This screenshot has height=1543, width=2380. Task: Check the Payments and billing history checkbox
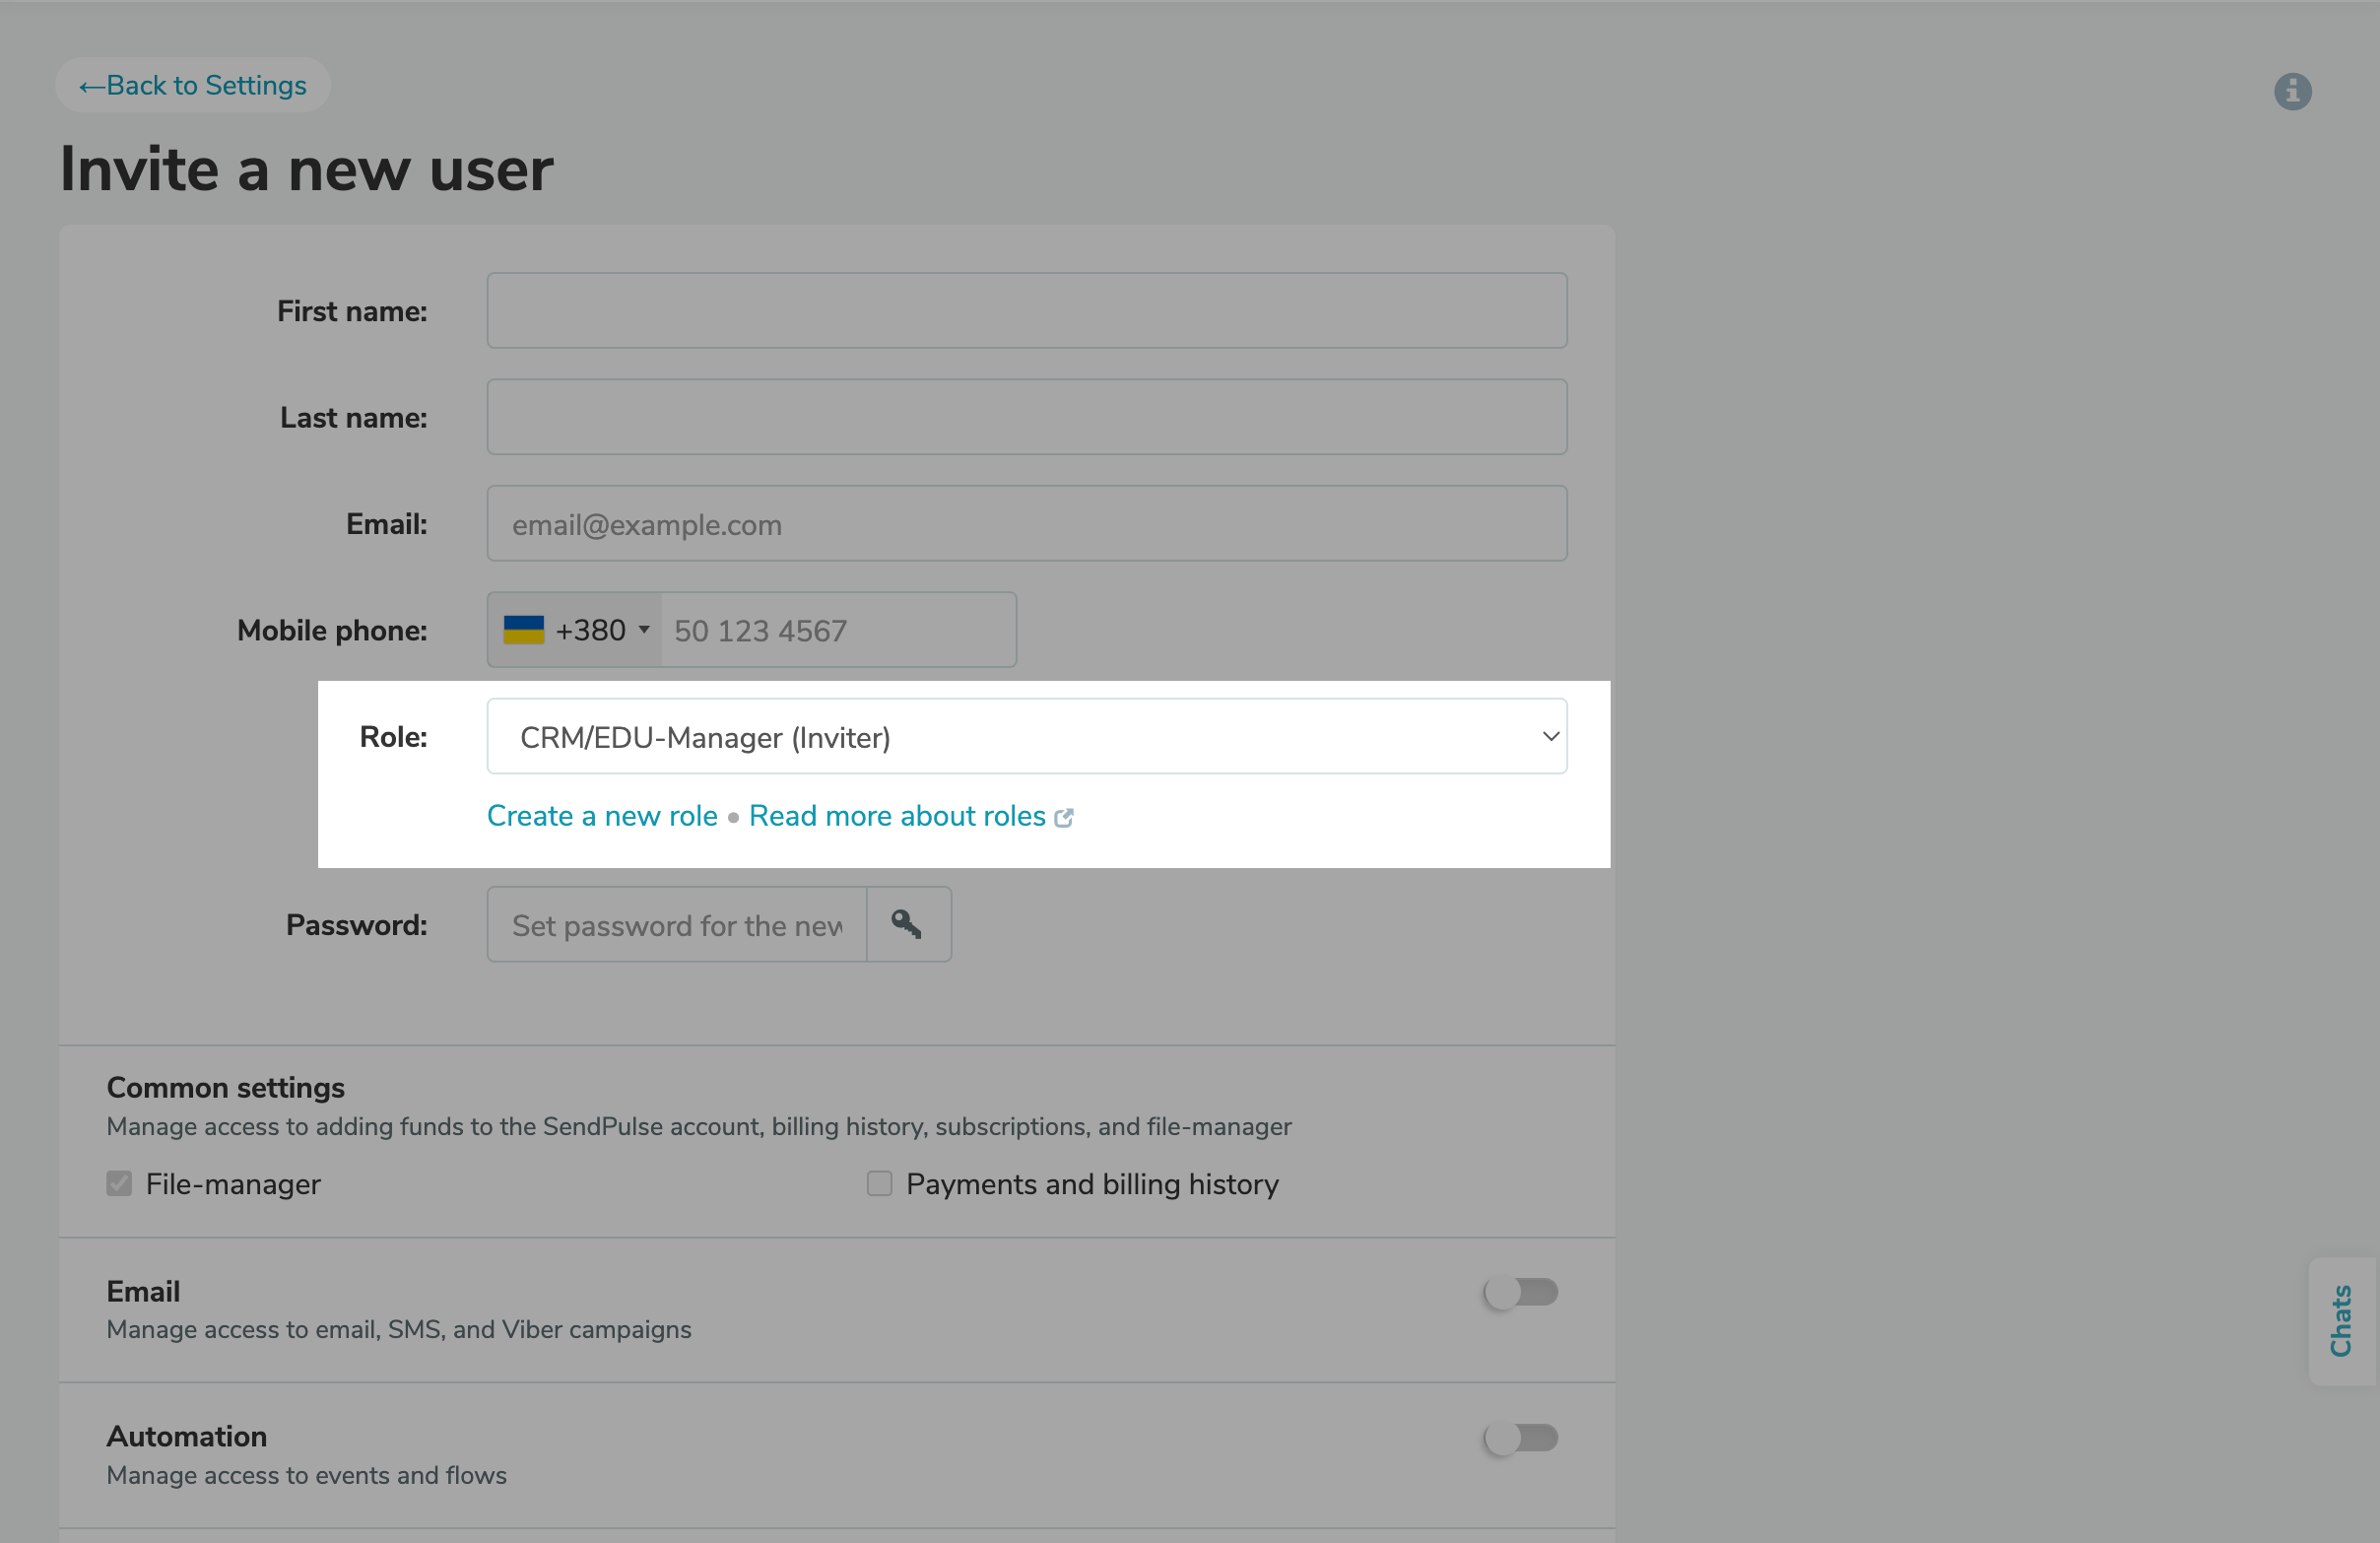pos(879,1183)
